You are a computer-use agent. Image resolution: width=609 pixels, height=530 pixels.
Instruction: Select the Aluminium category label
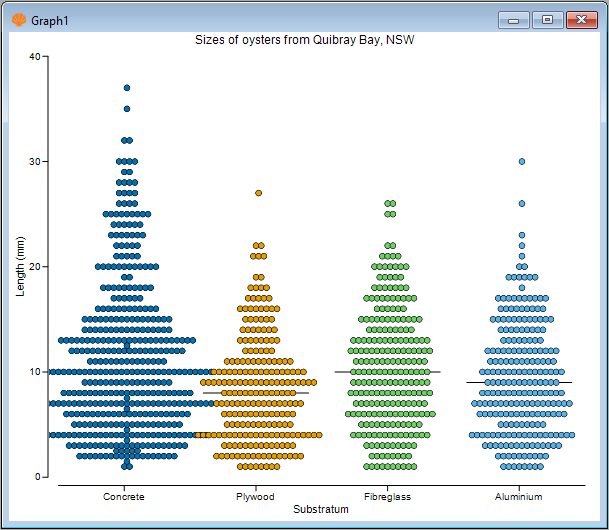click(x=519, y=496)
